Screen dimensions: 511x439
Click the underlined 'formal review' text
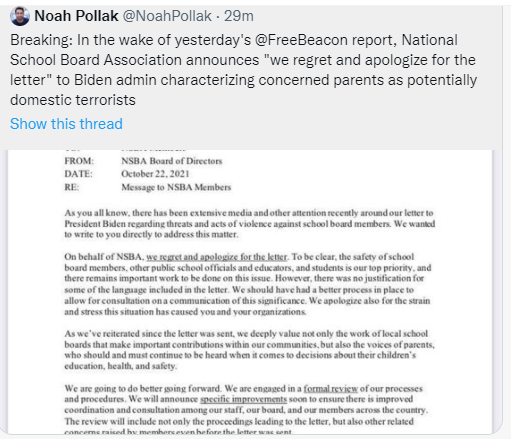pyautogui.click(x=330, y=388)
